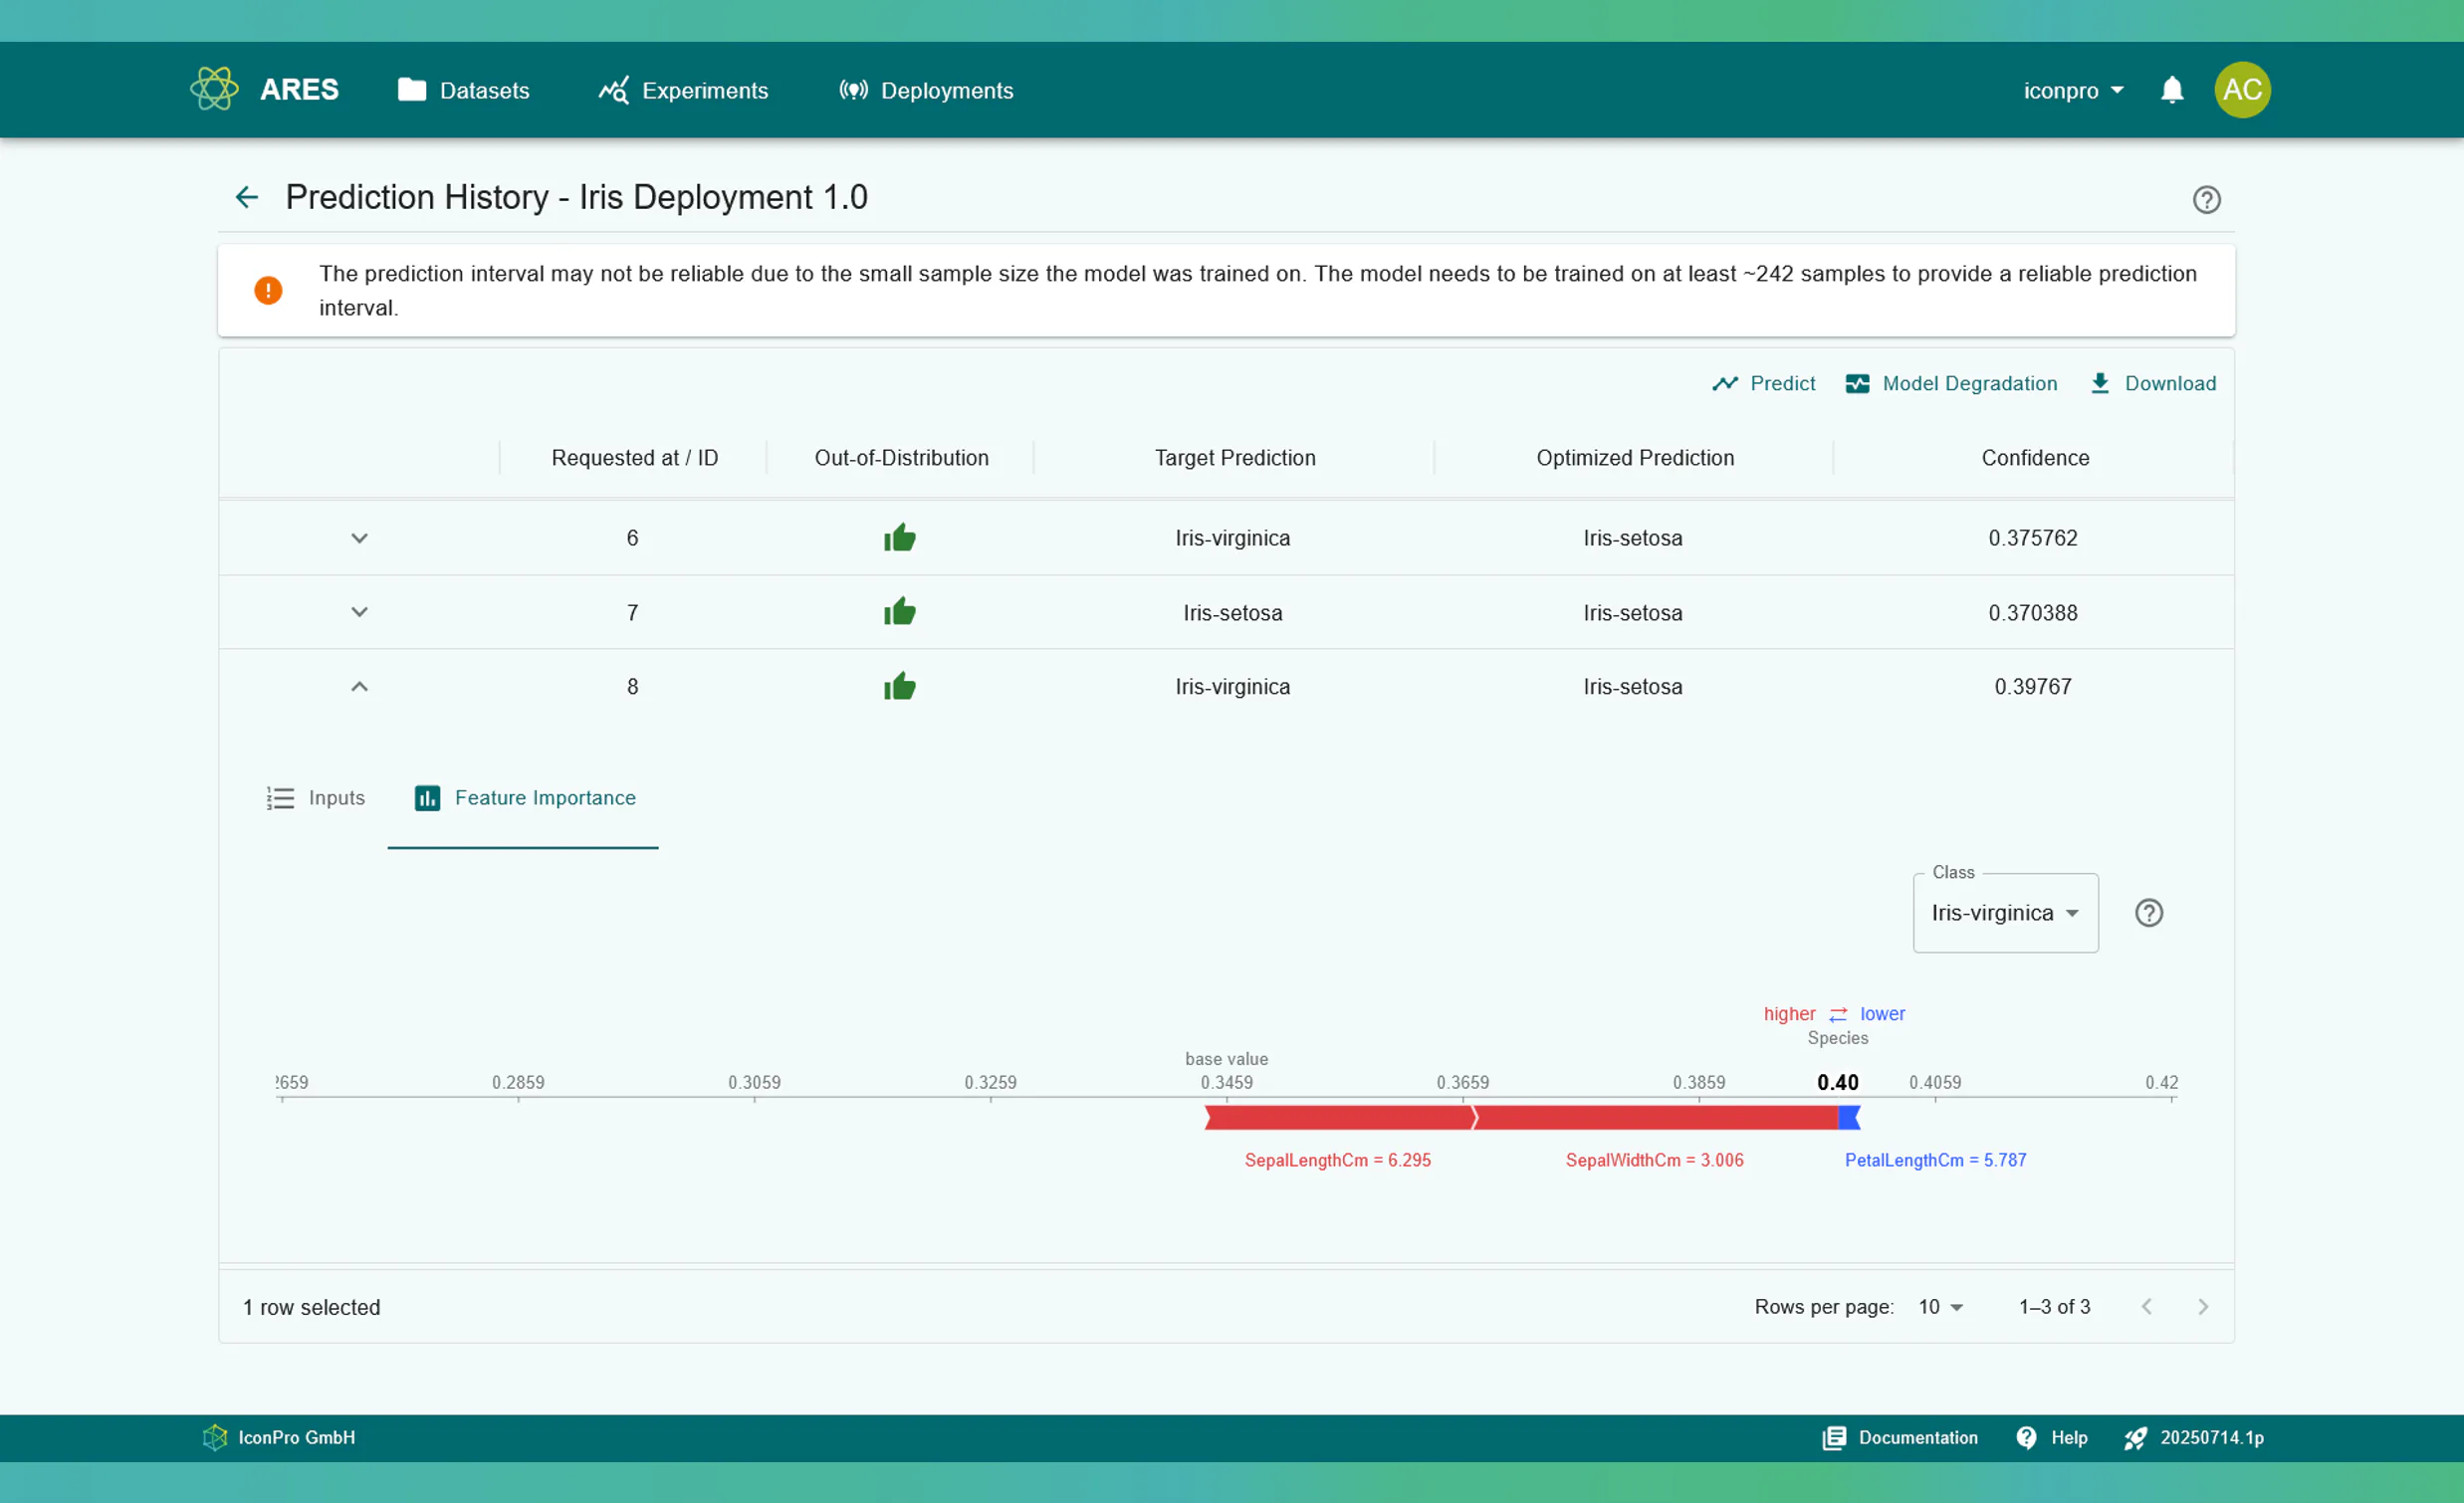Download prediction history
2464x1503 pixels.
2152,383
